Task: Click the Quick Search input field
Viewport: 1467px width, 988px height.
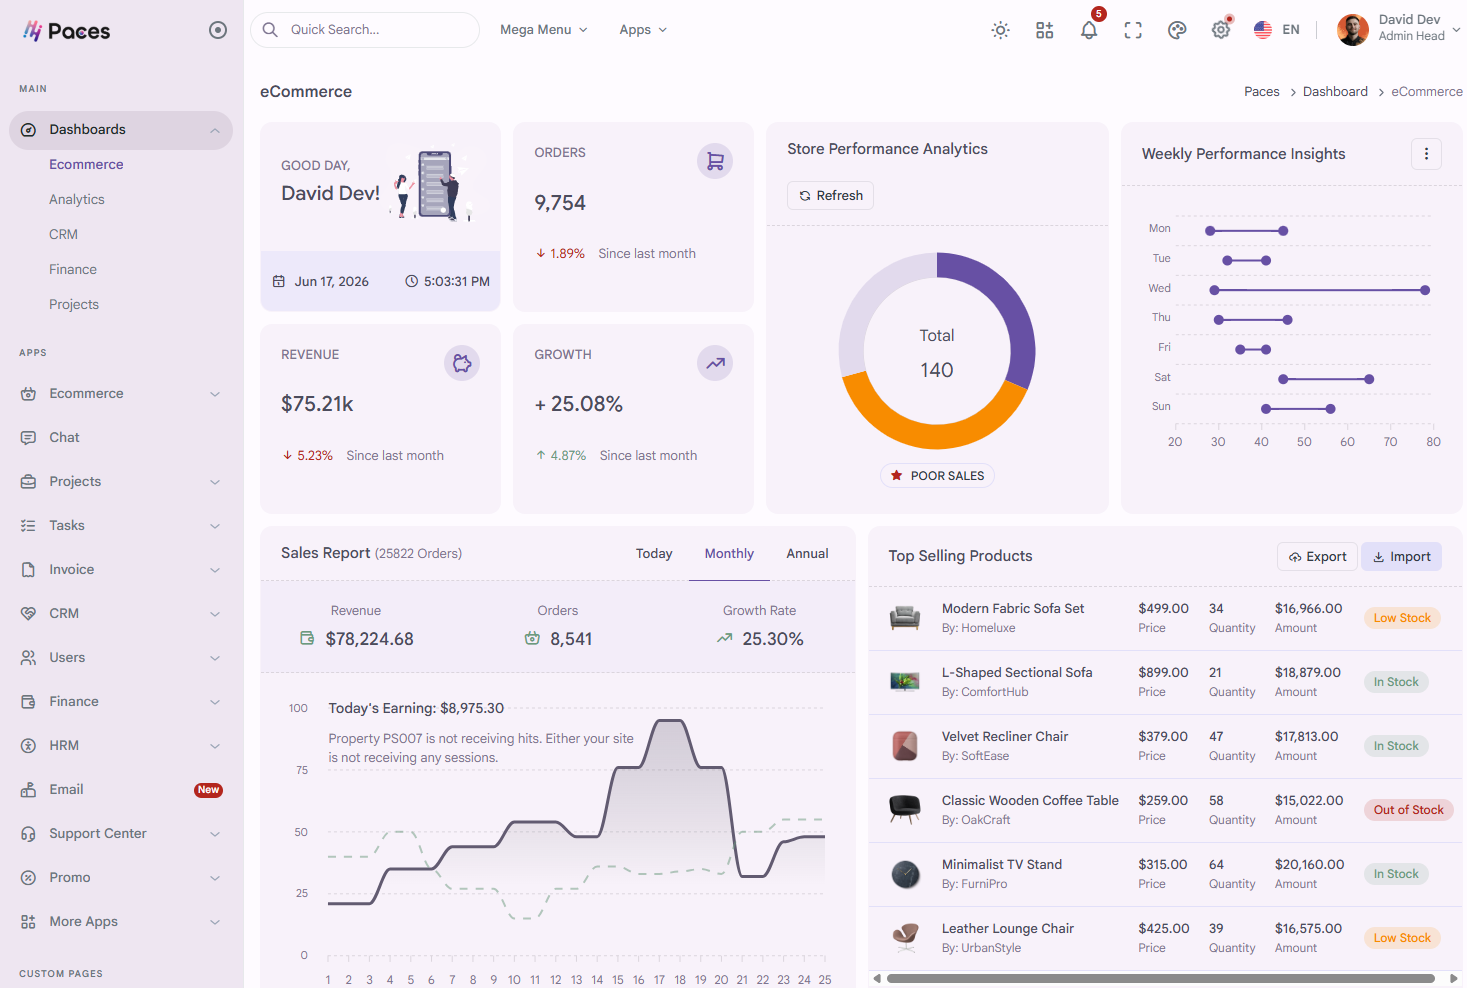Action: tap(365, 30)
